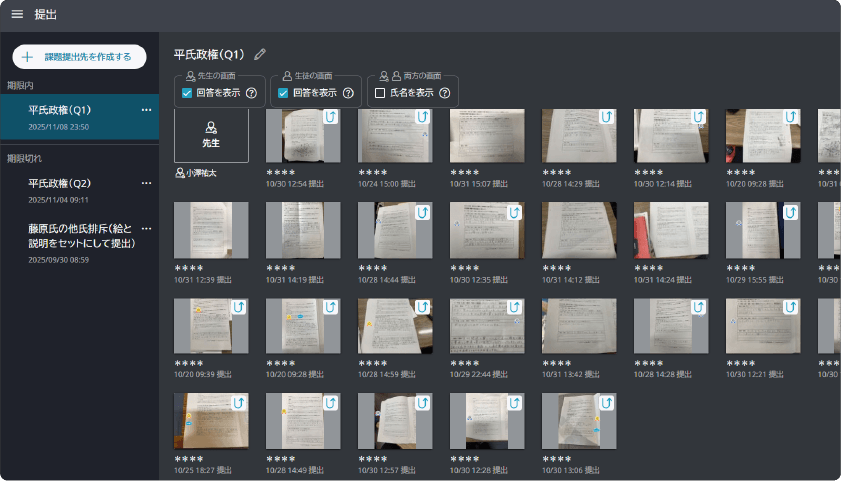Click return icon on 10/28 14:49 submission
This screenshot has width=841, height=481.
coord(331,402)
